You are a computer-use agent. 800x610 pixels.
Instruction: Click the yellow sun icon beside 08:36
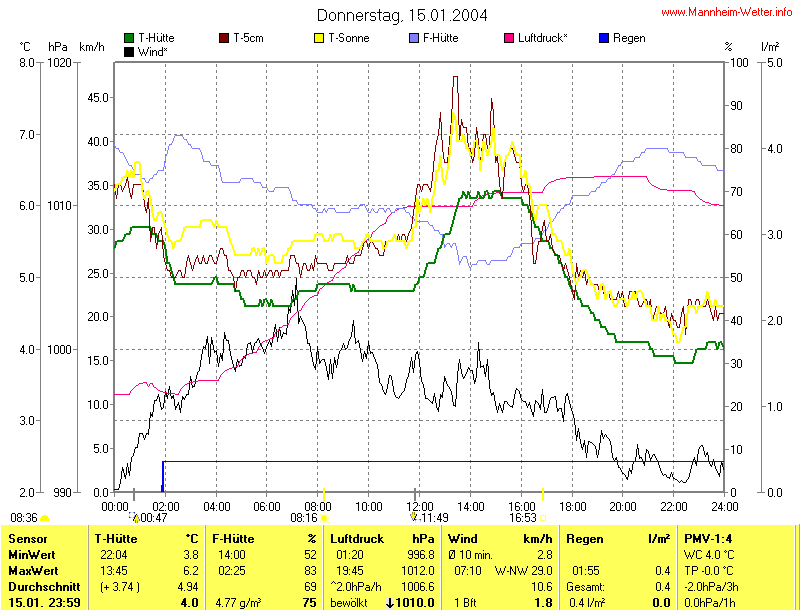(x=44, y=518)
